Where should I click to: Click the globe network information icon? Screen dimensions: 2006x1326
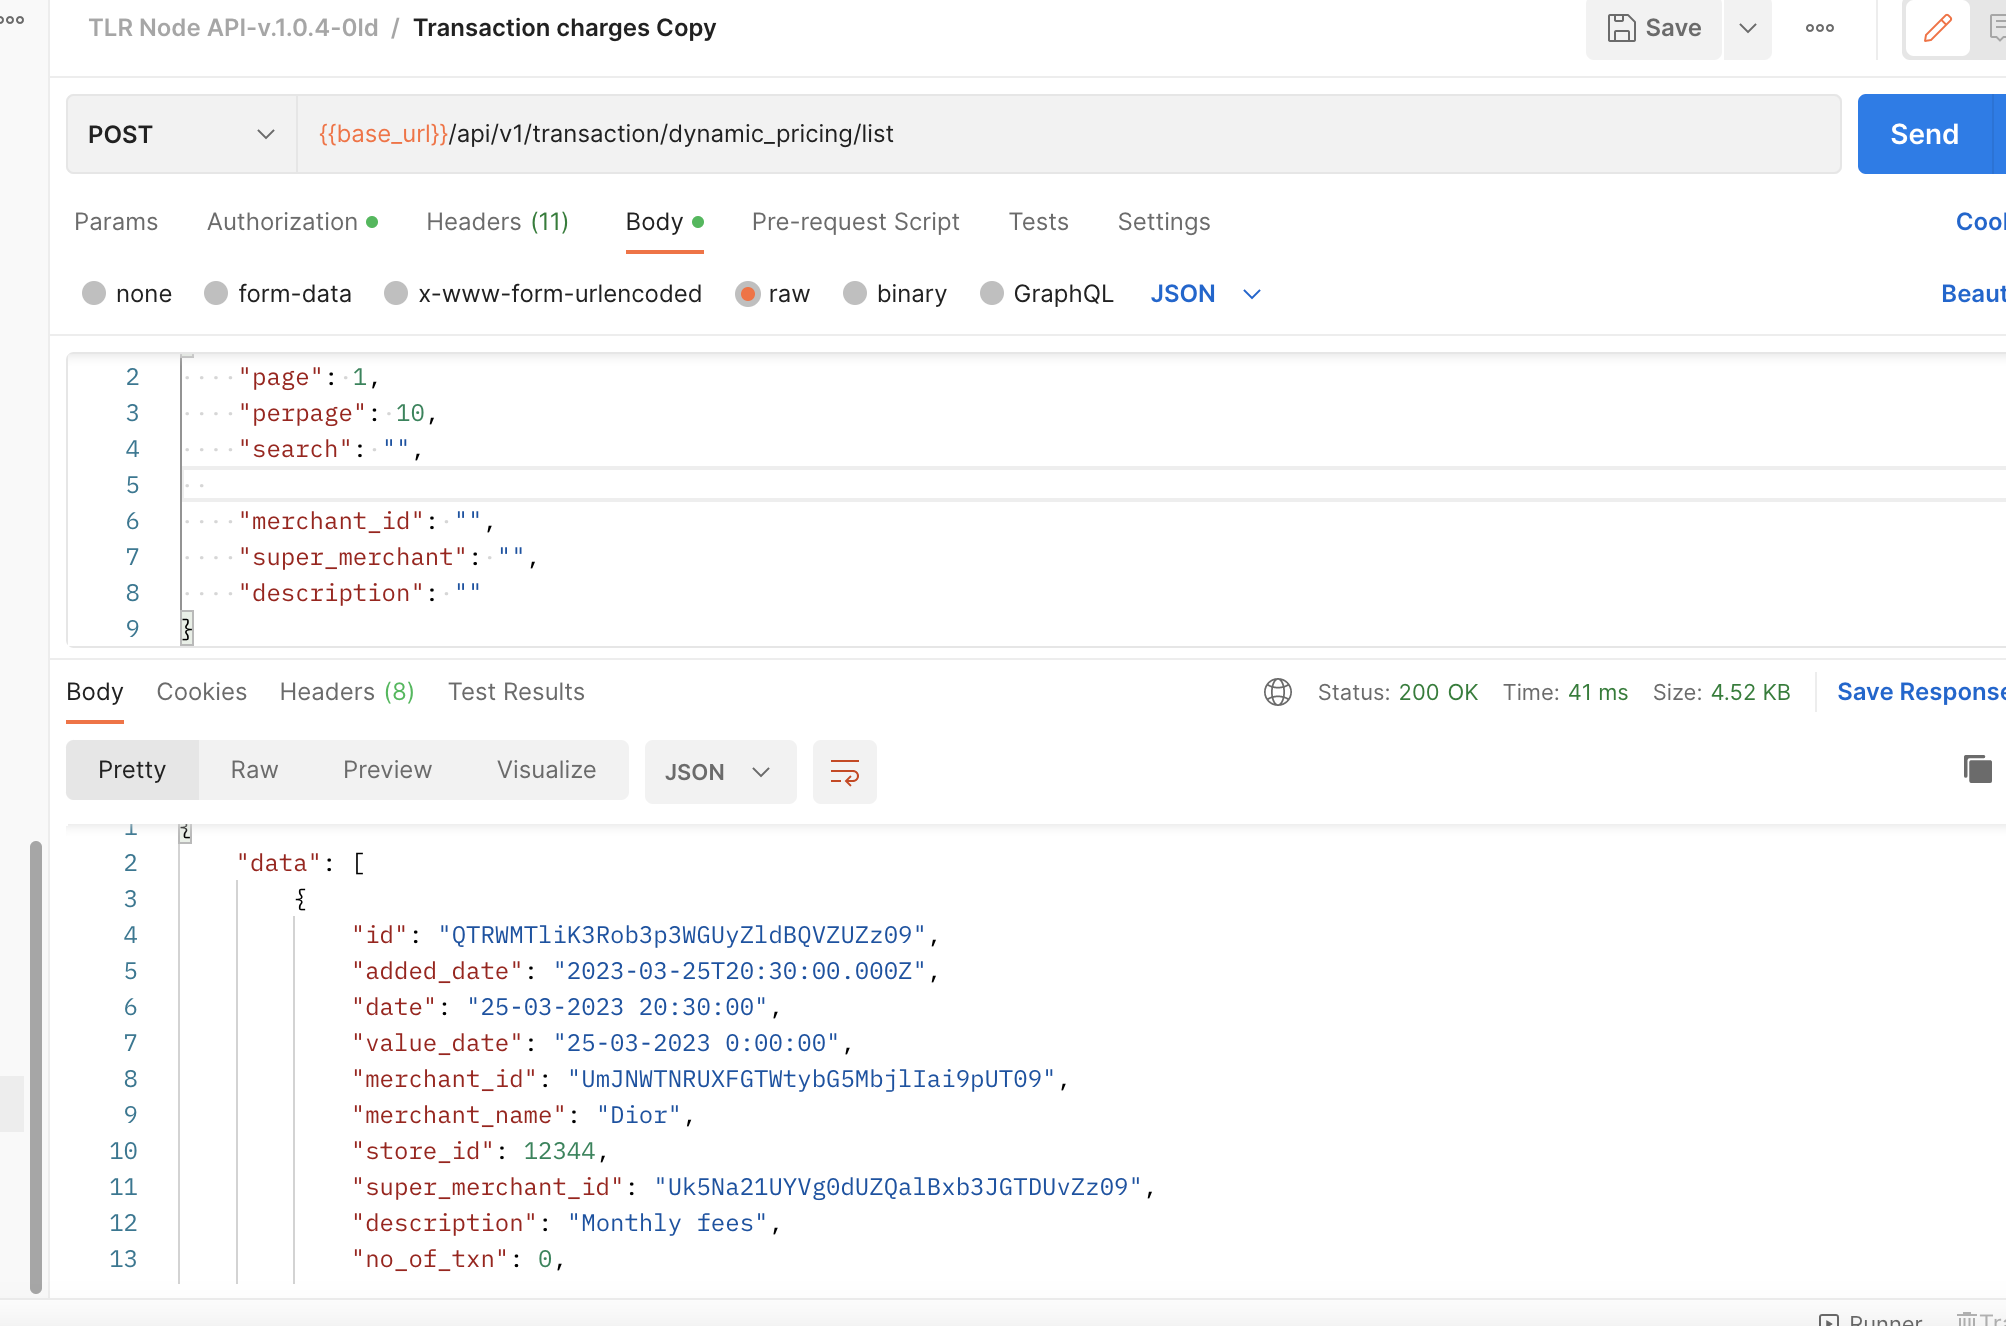(x=1278, y=692)
